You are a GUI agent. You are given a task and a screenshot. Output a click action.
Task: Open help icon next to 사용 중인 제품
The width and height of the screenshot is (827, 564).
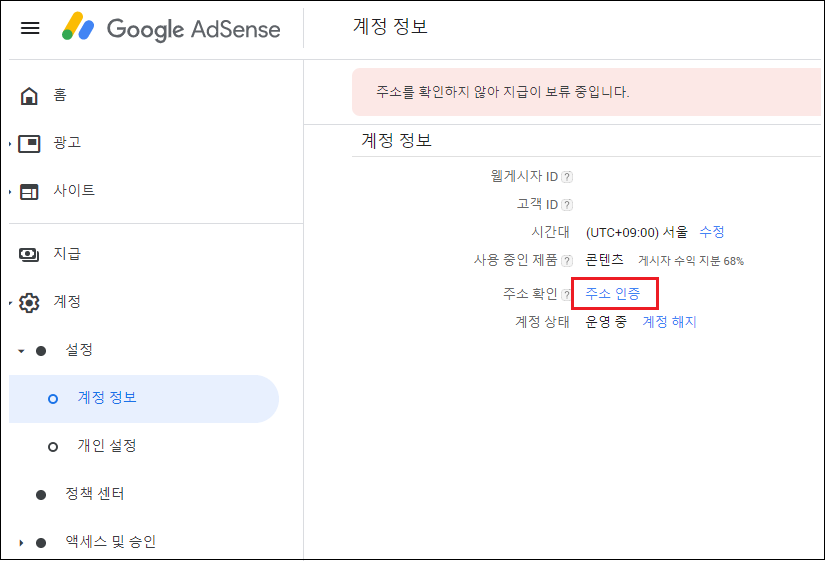(567, 261)
